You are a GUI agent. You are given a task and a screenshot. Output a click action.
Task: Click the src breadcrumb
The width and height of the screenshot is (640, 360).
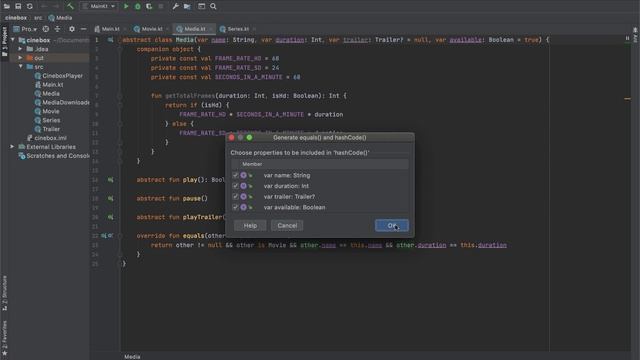[38, 18]
